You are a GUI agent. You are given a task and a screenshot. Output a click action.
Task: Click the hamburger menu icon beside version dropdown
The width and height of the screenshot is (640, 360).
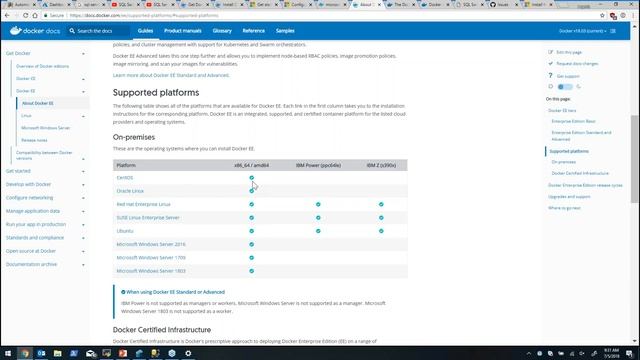tap(613, 31)
